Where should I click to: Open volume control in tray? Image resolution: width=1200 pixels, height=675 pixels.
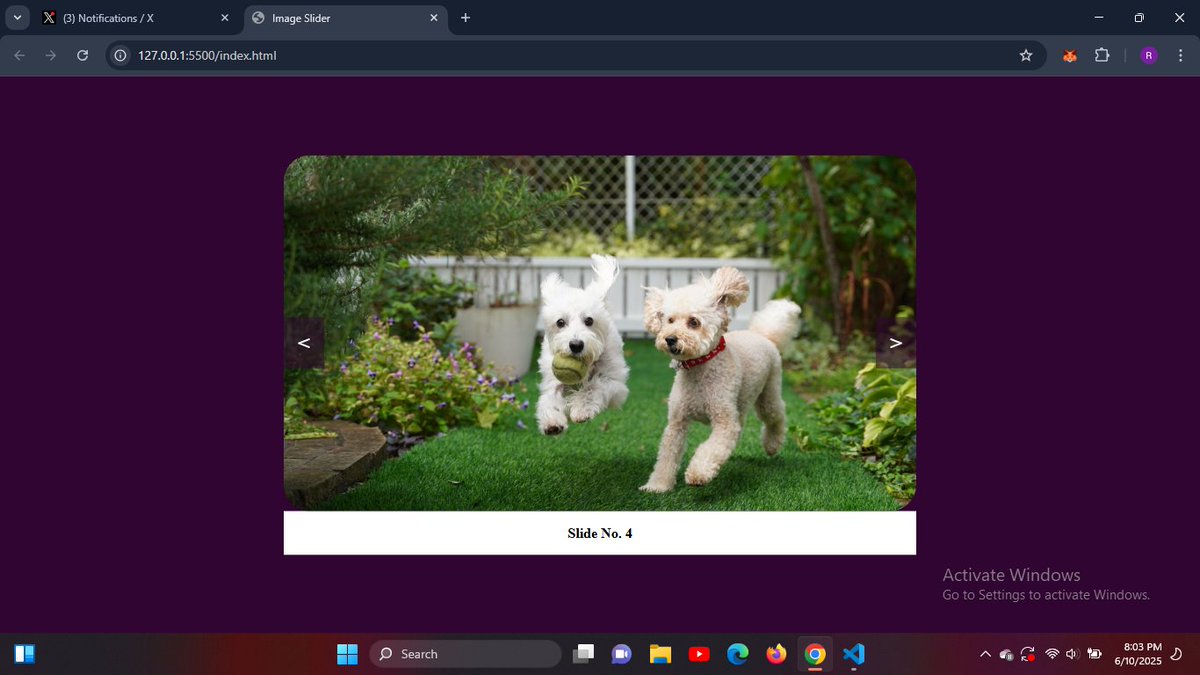pos(1072,654)
